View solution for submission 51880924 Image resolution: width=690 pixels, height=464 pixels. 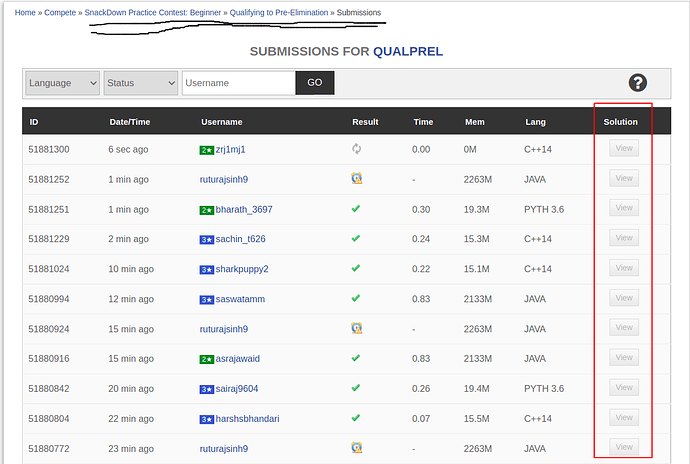[x=624, y=328]
